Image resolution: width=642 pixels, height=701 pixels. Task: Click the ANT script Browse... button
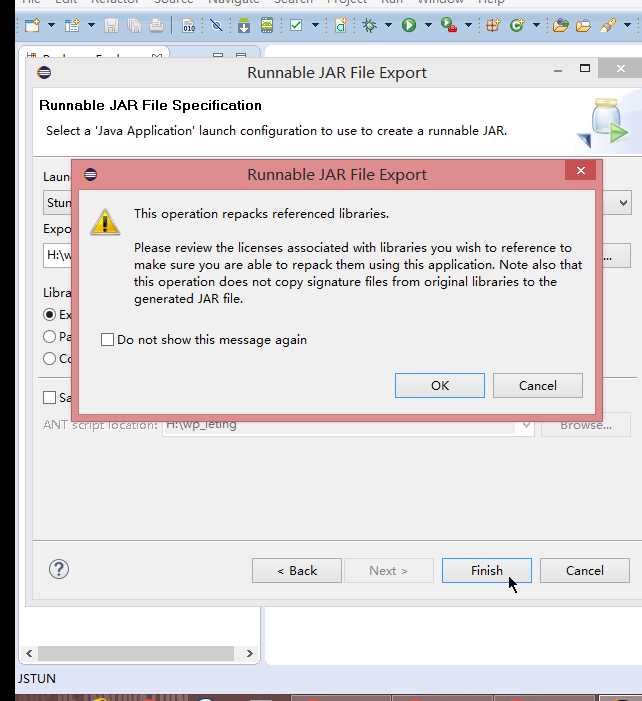click(x=586, y=425)
